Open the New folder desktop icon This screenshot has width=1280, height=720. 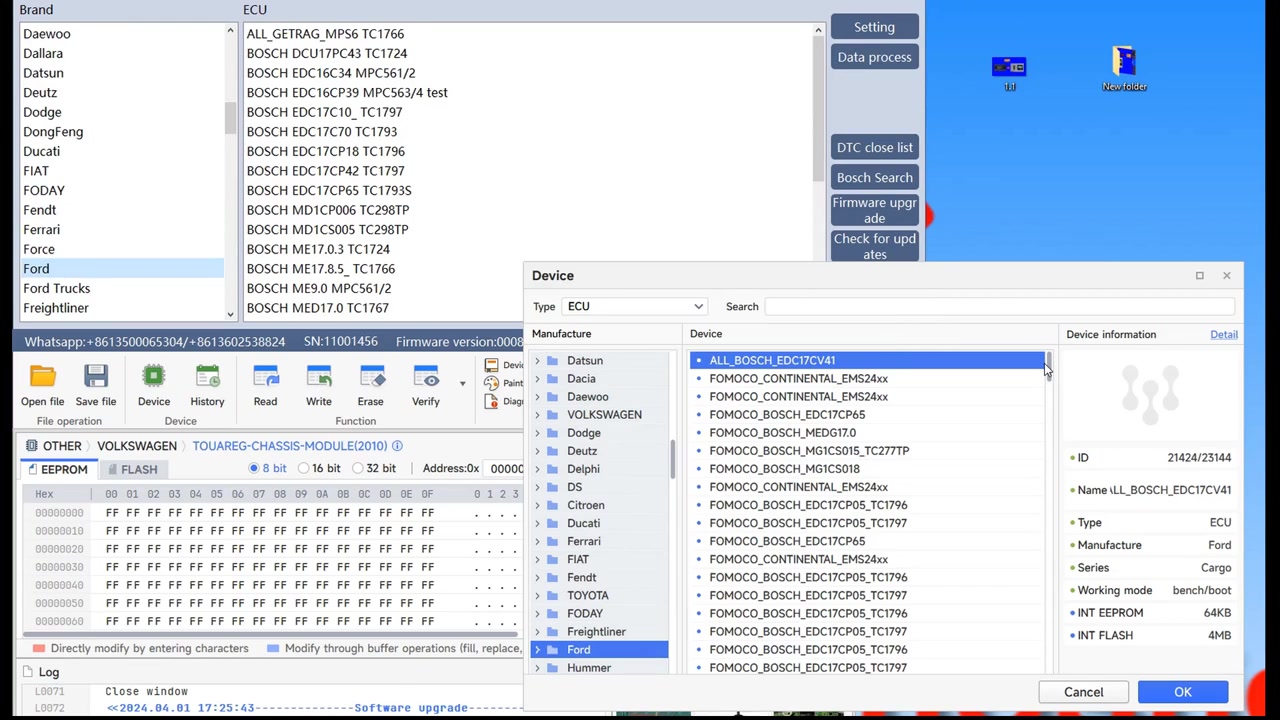1124,61
